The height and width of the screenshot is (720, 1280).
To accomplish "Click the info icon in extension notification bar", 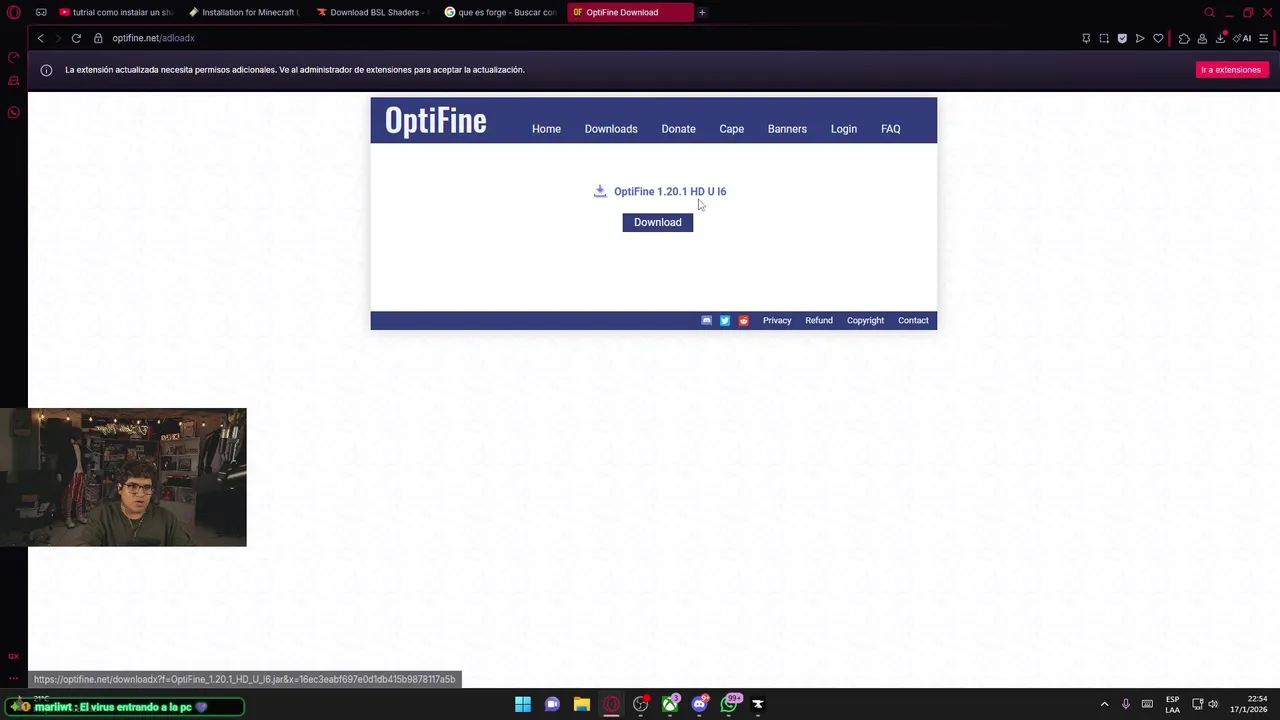I will point(46,70).
